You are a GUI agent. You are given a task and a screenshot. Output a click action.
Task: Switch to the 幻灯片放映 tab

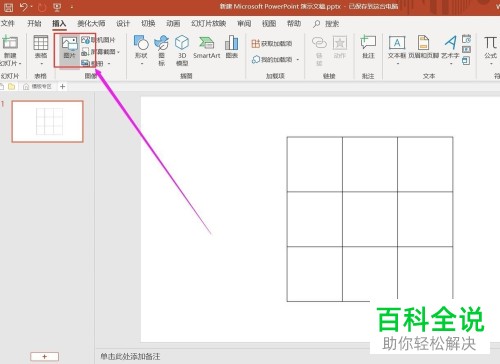[209, 23]
